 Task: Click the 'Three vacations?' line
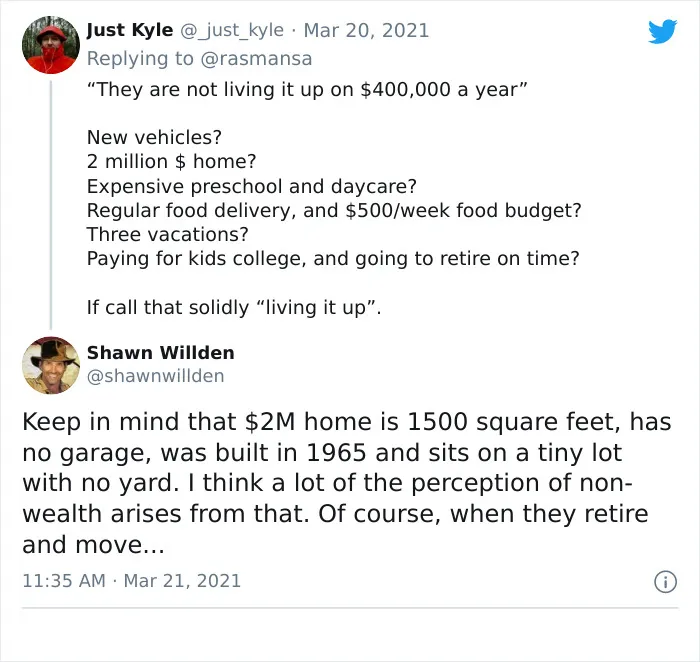click(x=167, y=234)
